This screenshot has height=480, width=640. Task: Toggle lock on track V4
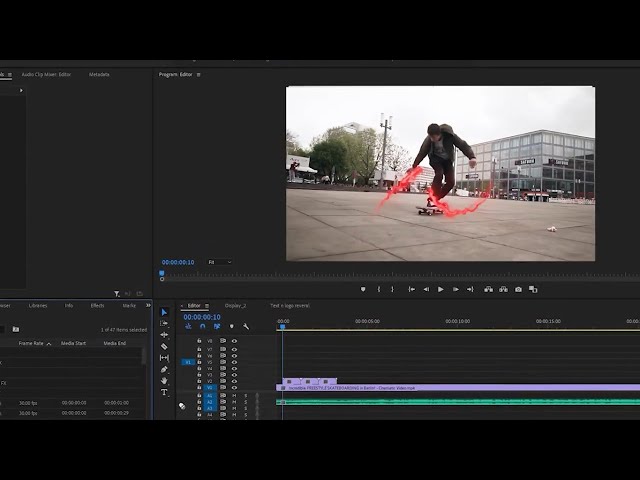[199, 368]
